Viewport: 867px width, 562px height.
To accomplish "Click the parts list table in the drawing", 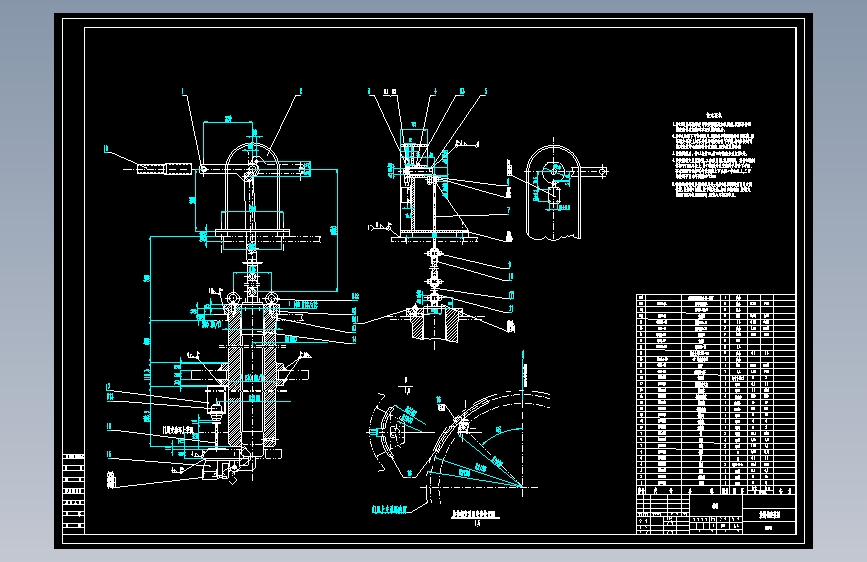I will click(715, 394).
